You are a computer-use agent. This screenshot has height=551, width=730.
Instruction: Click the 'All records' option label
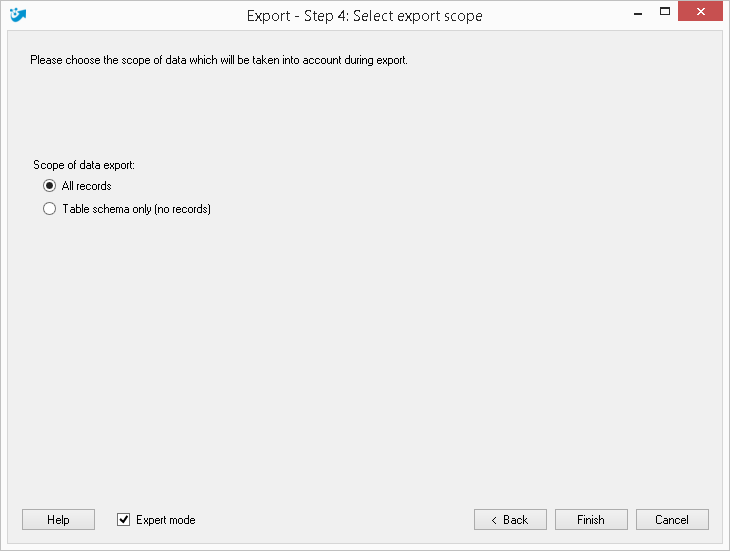(x=87, y=186)
